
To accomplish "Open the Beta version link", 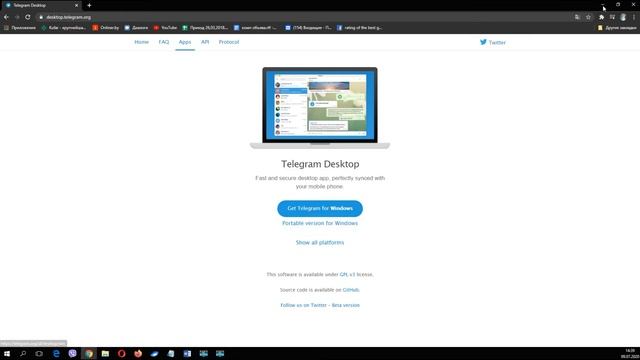I will (346, 305).
